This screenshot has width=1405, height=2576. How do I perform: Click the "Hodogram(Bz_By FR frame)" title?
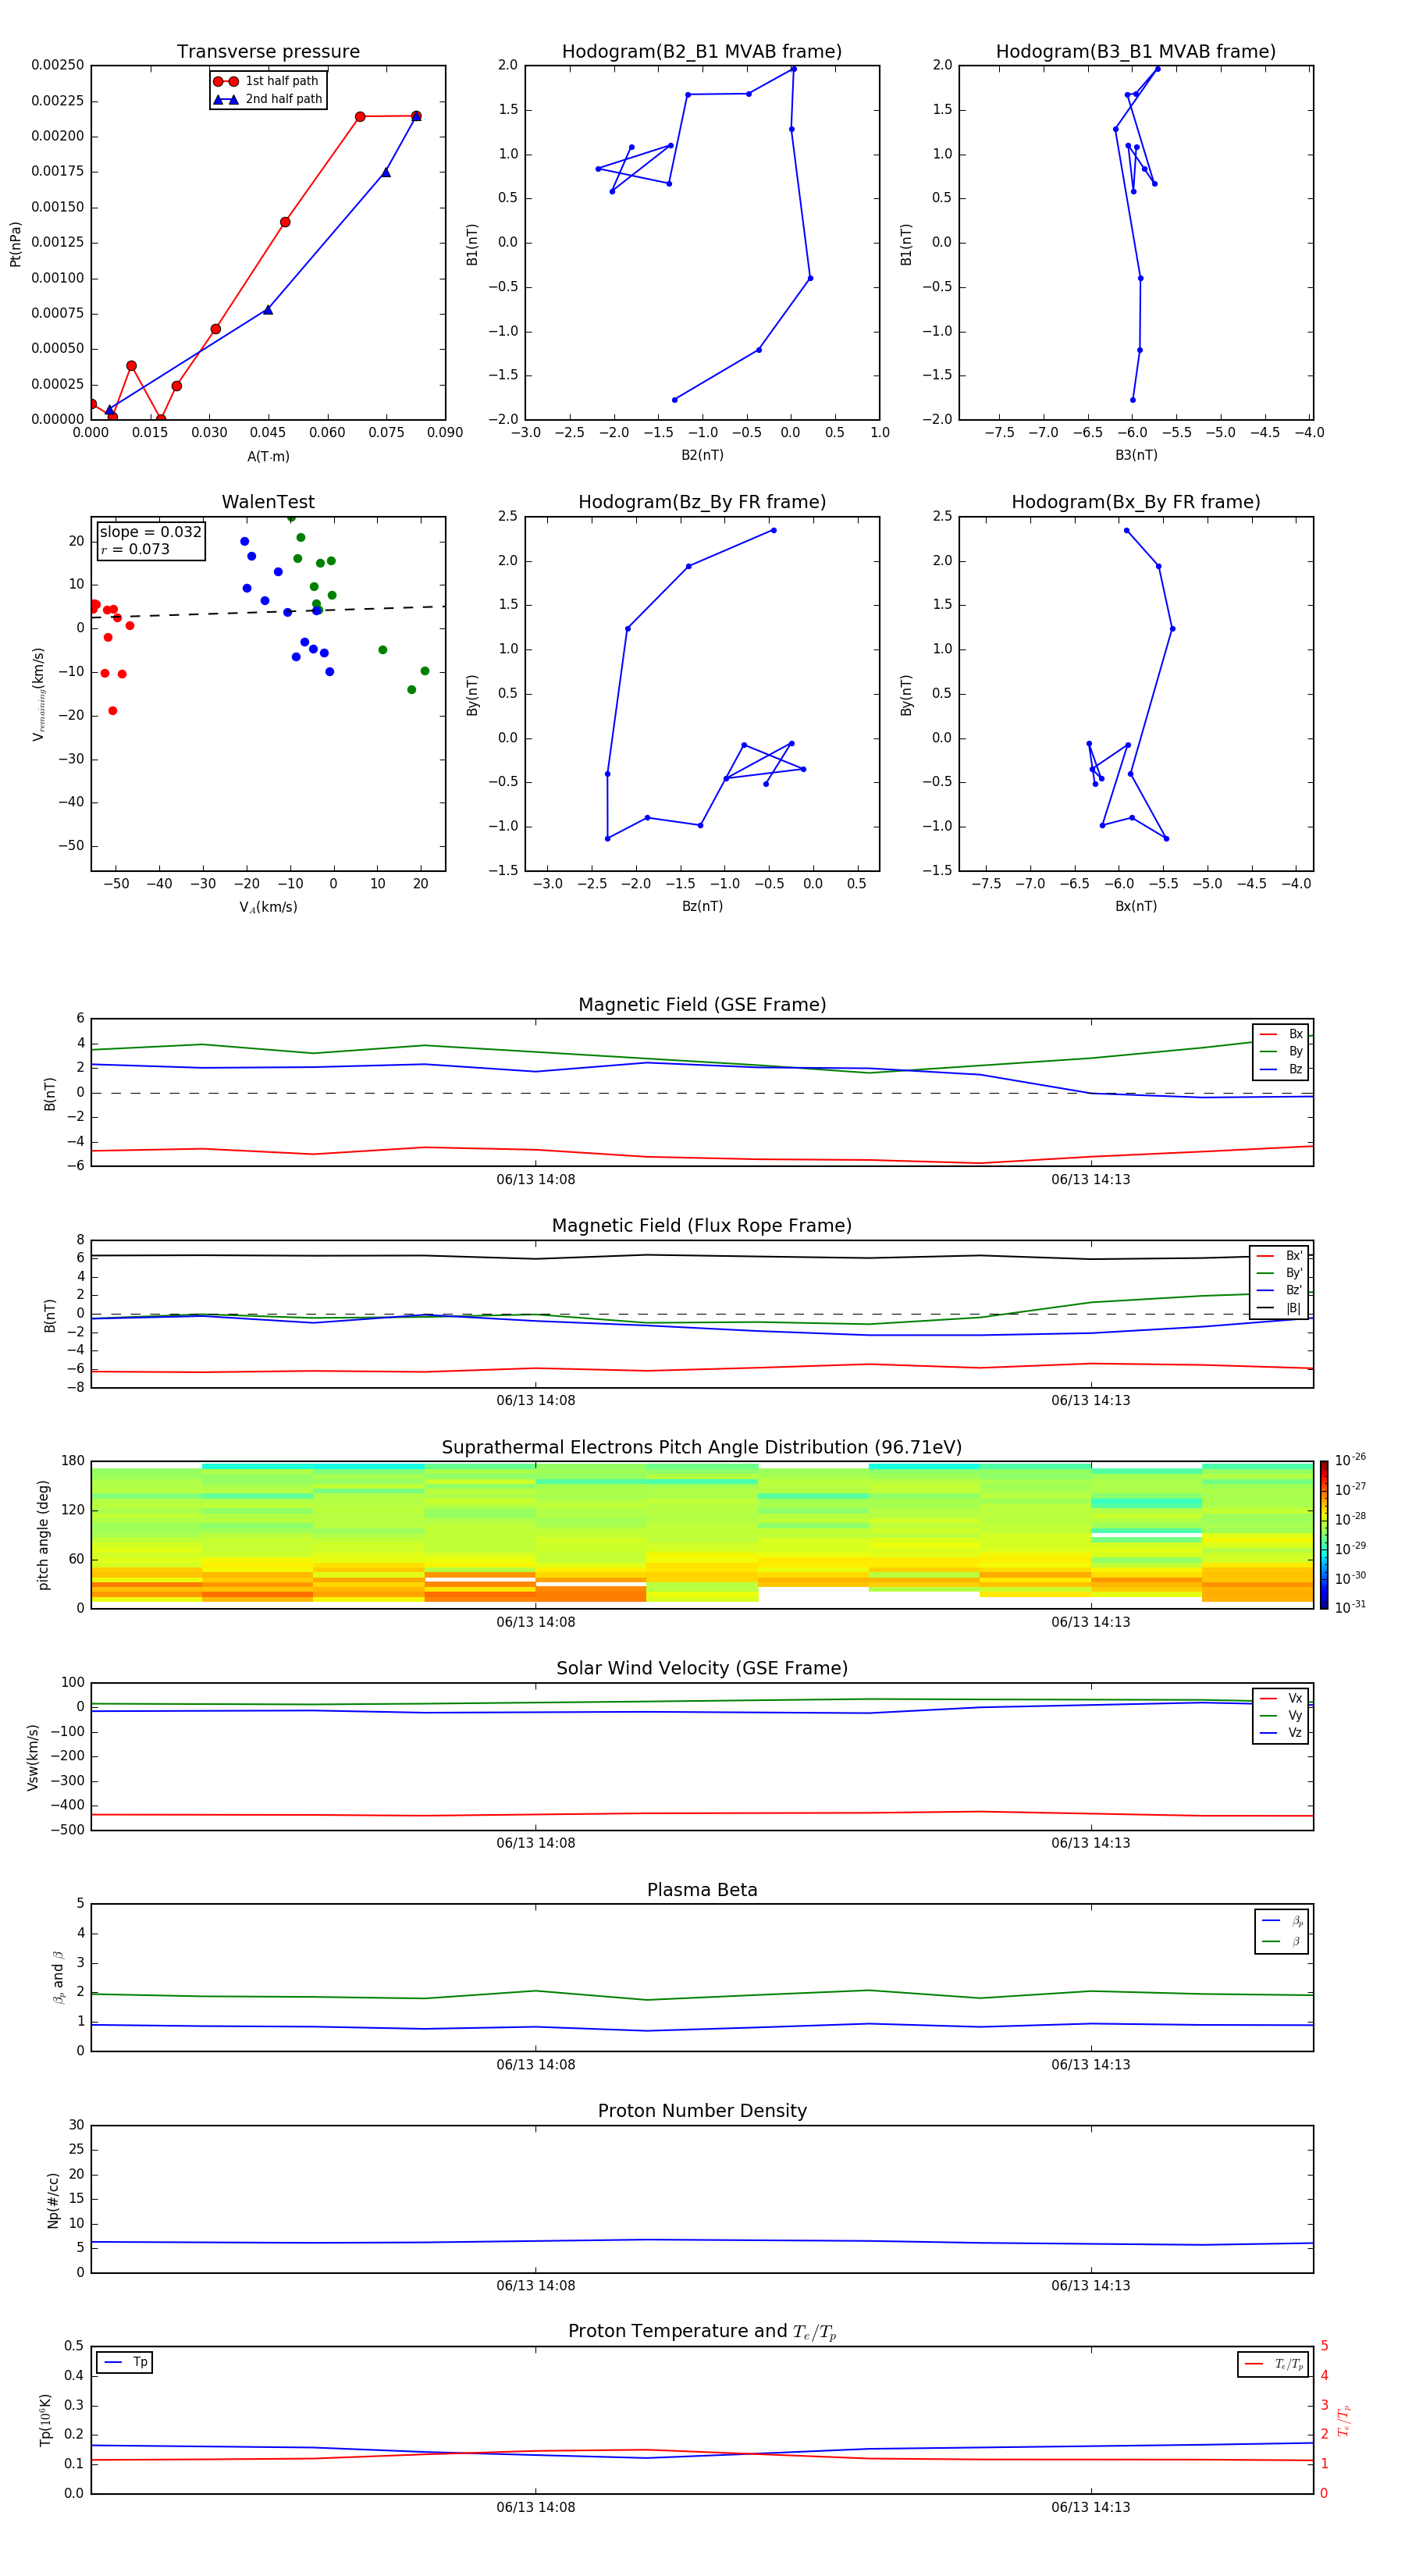click(702, 502)
